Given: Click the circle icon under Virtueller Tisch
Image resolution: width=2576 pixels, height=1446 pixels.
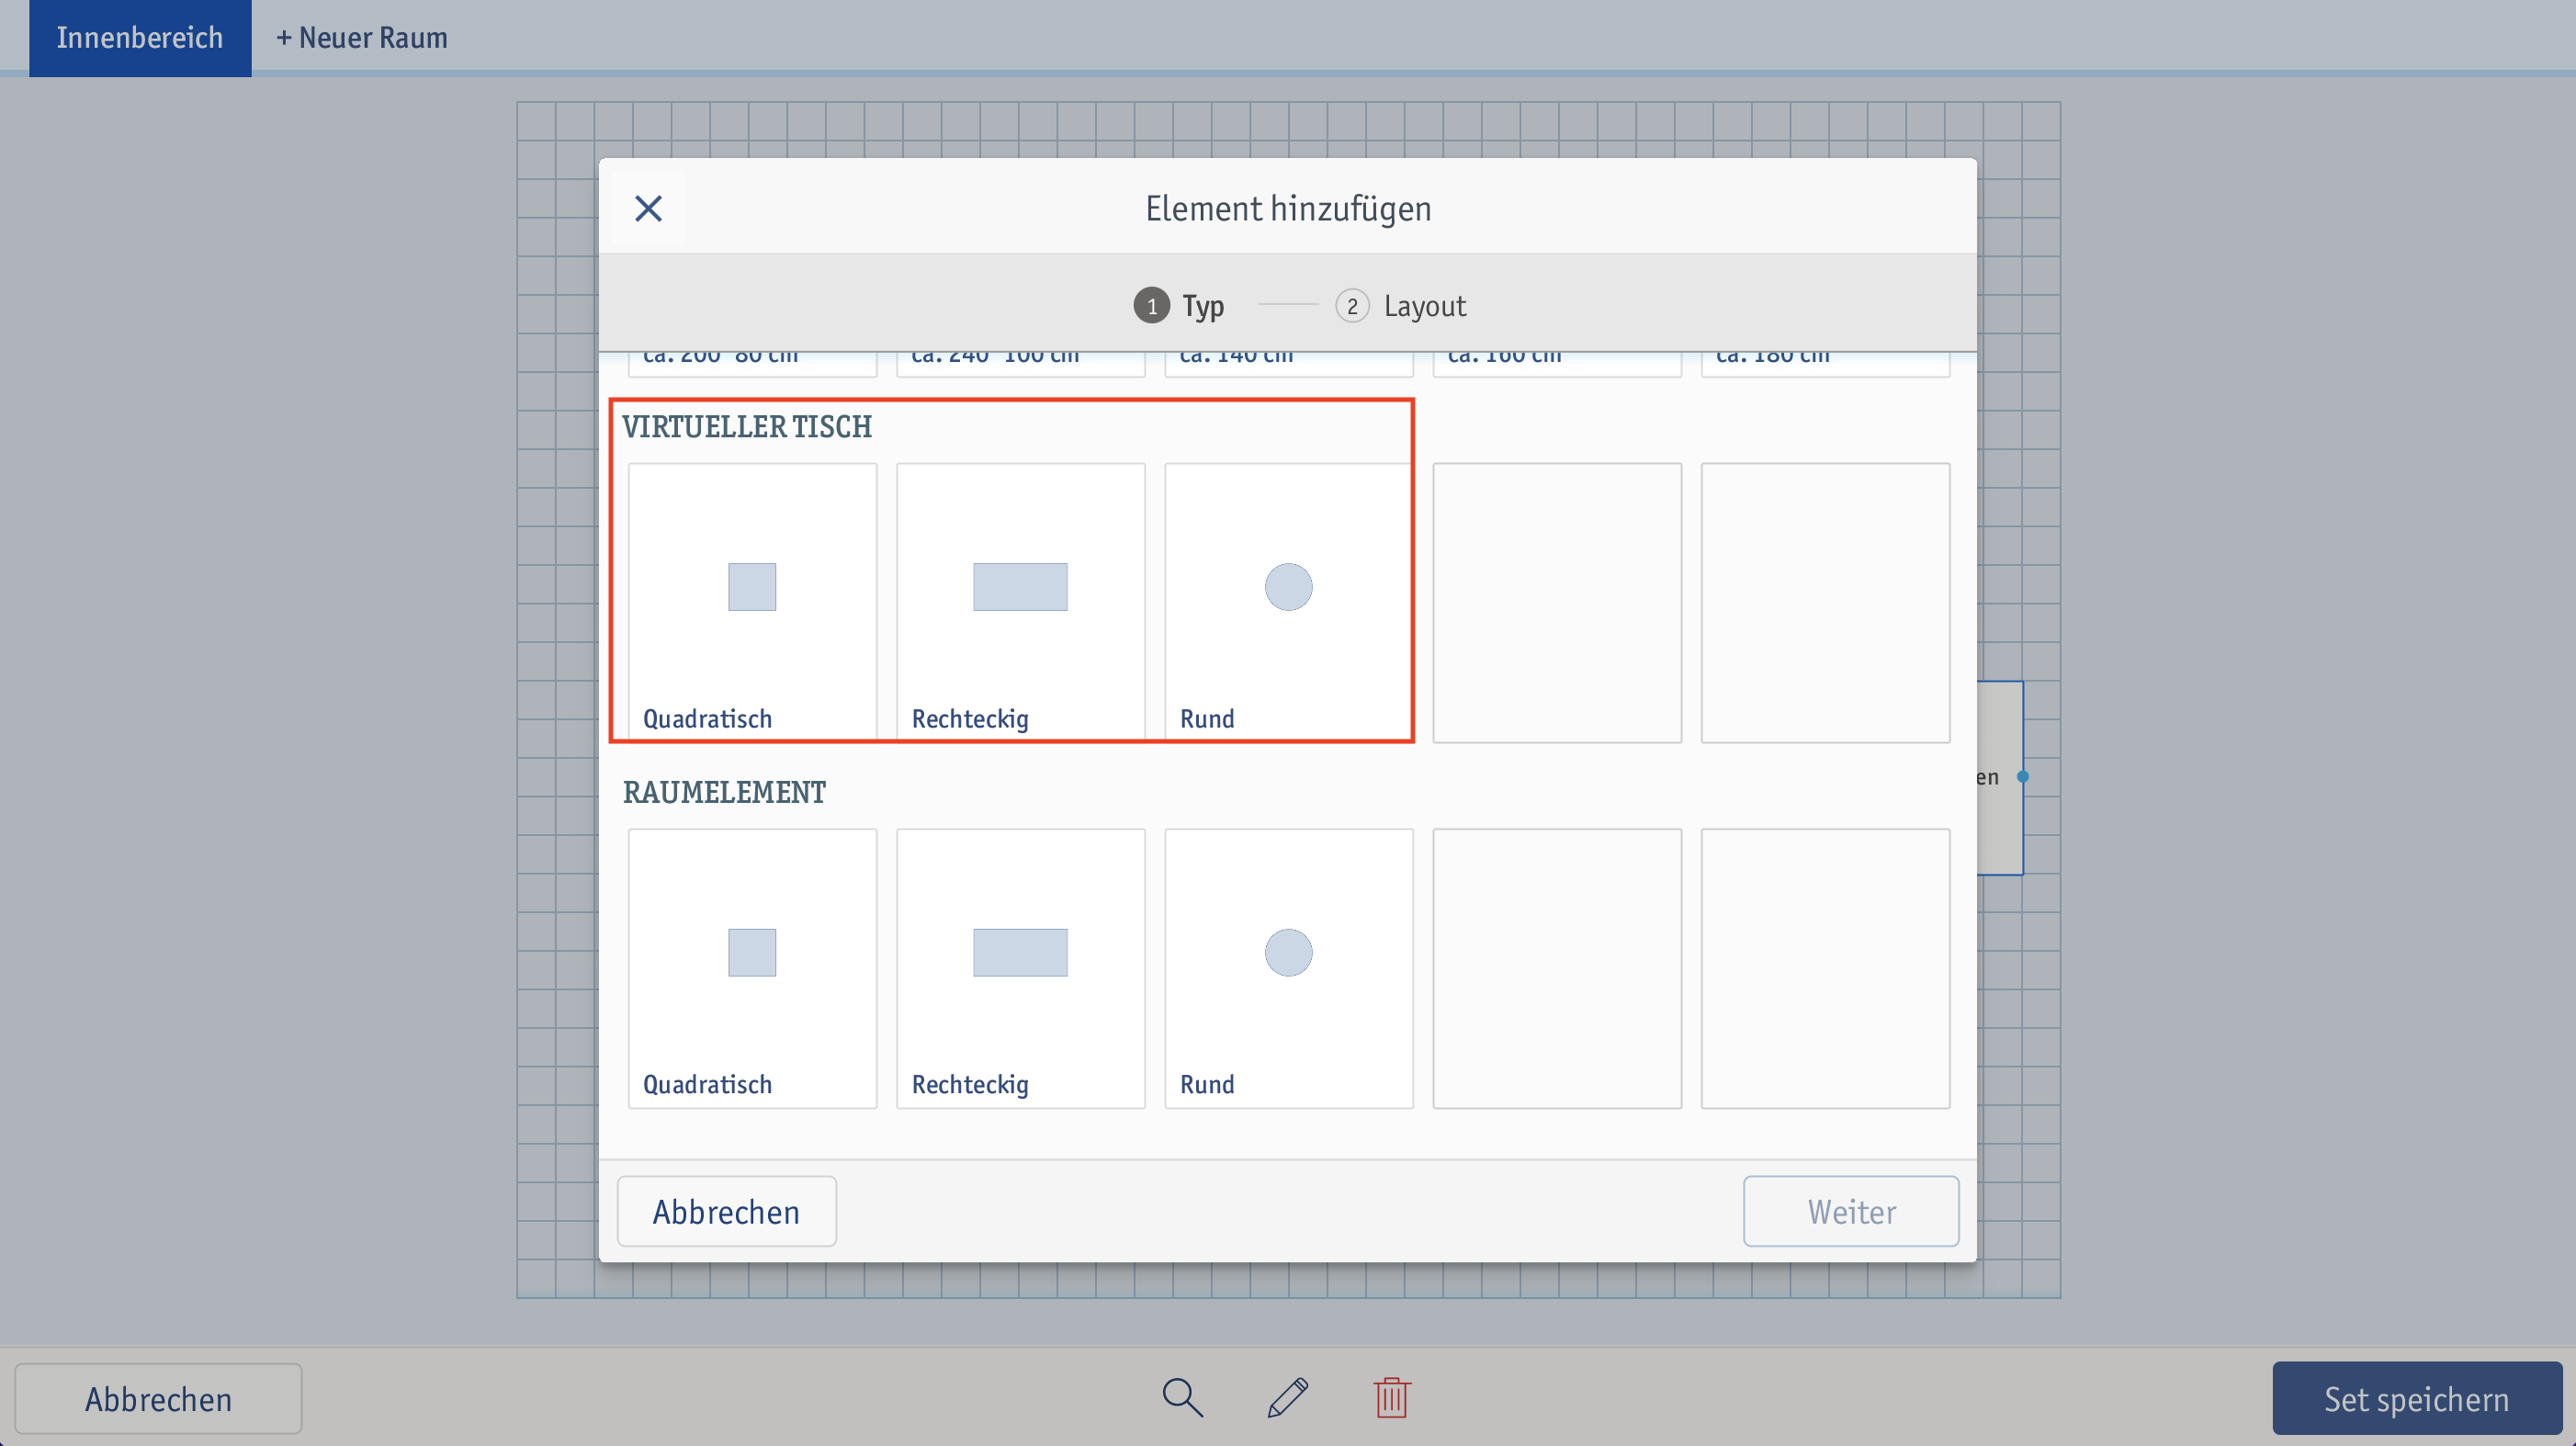Looking at the screenshot, I should coord(1288,587).
